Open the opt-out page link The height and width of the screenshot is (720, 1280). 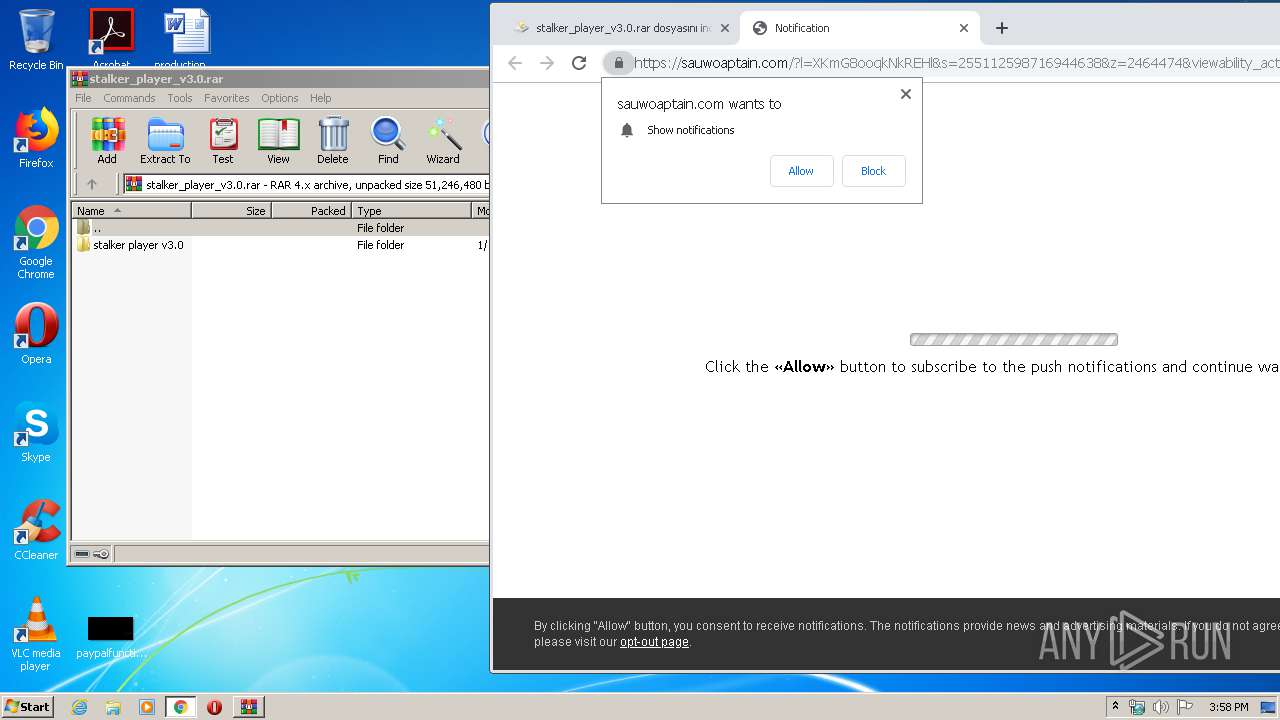(x=654, y=642)
